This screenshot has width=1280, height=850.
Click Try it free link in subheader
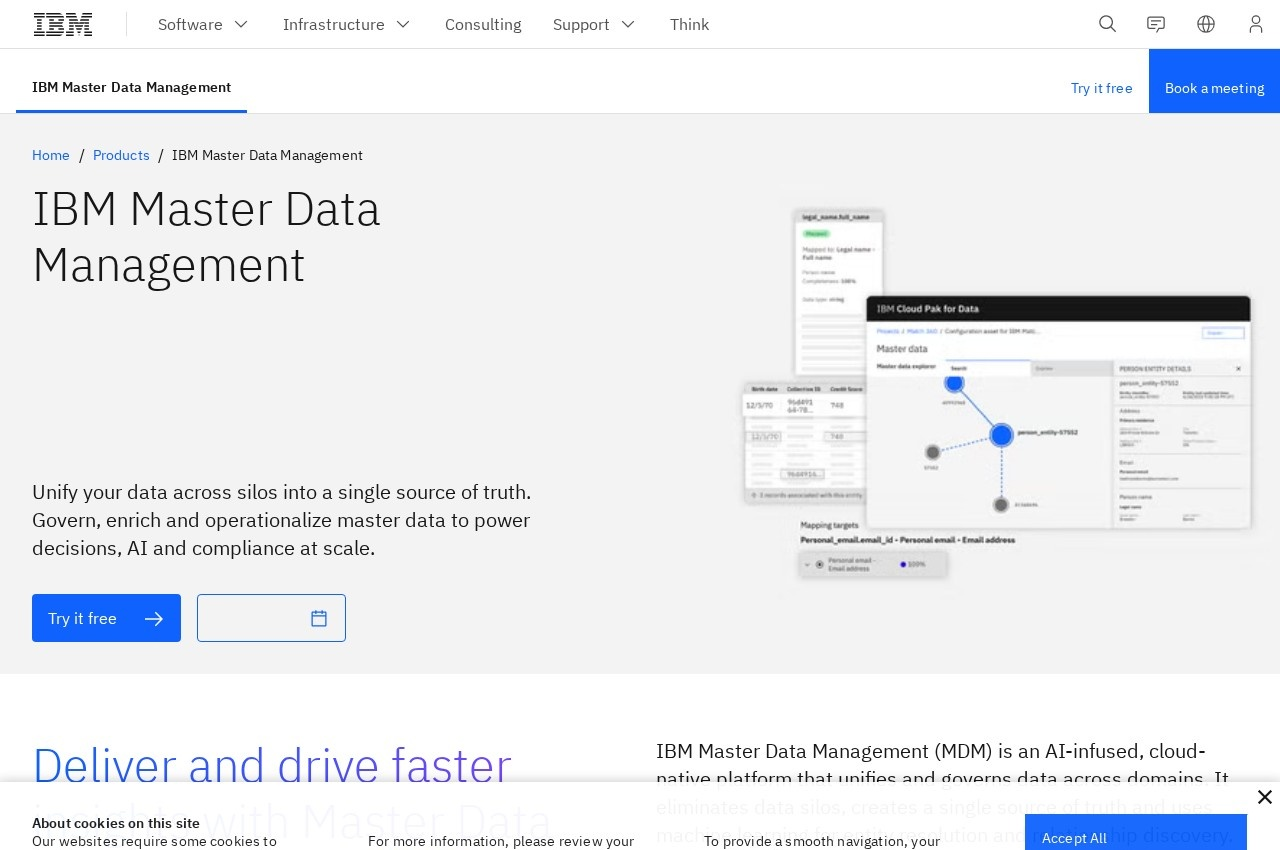[x=1101, y=88]
